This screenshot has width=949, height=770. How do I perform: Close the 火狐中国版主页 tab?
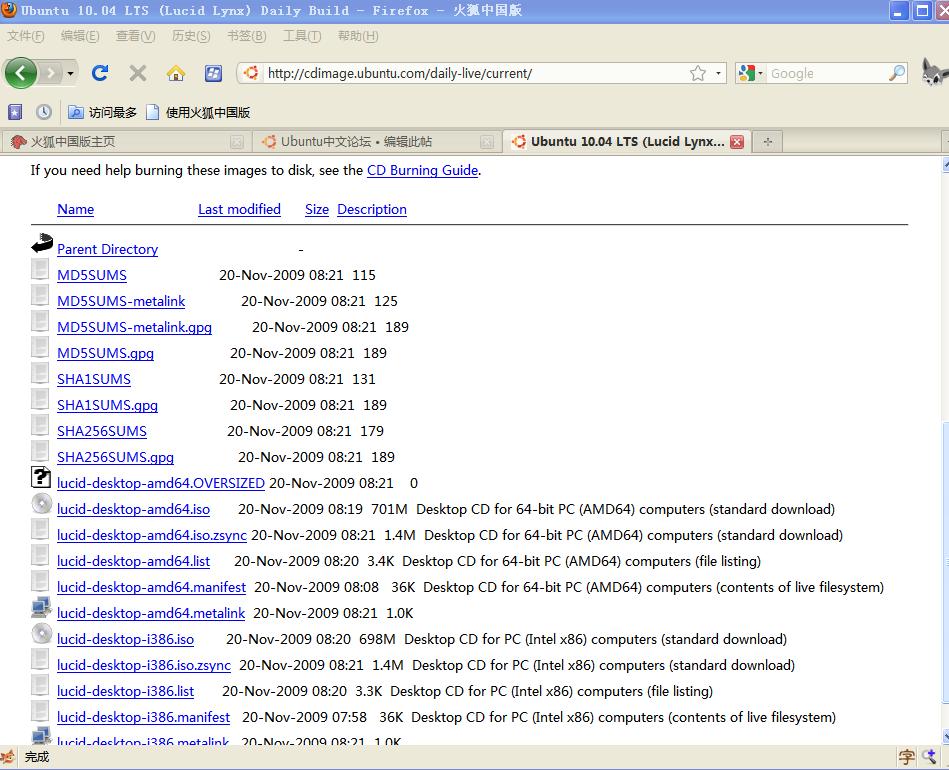(237, 142)
